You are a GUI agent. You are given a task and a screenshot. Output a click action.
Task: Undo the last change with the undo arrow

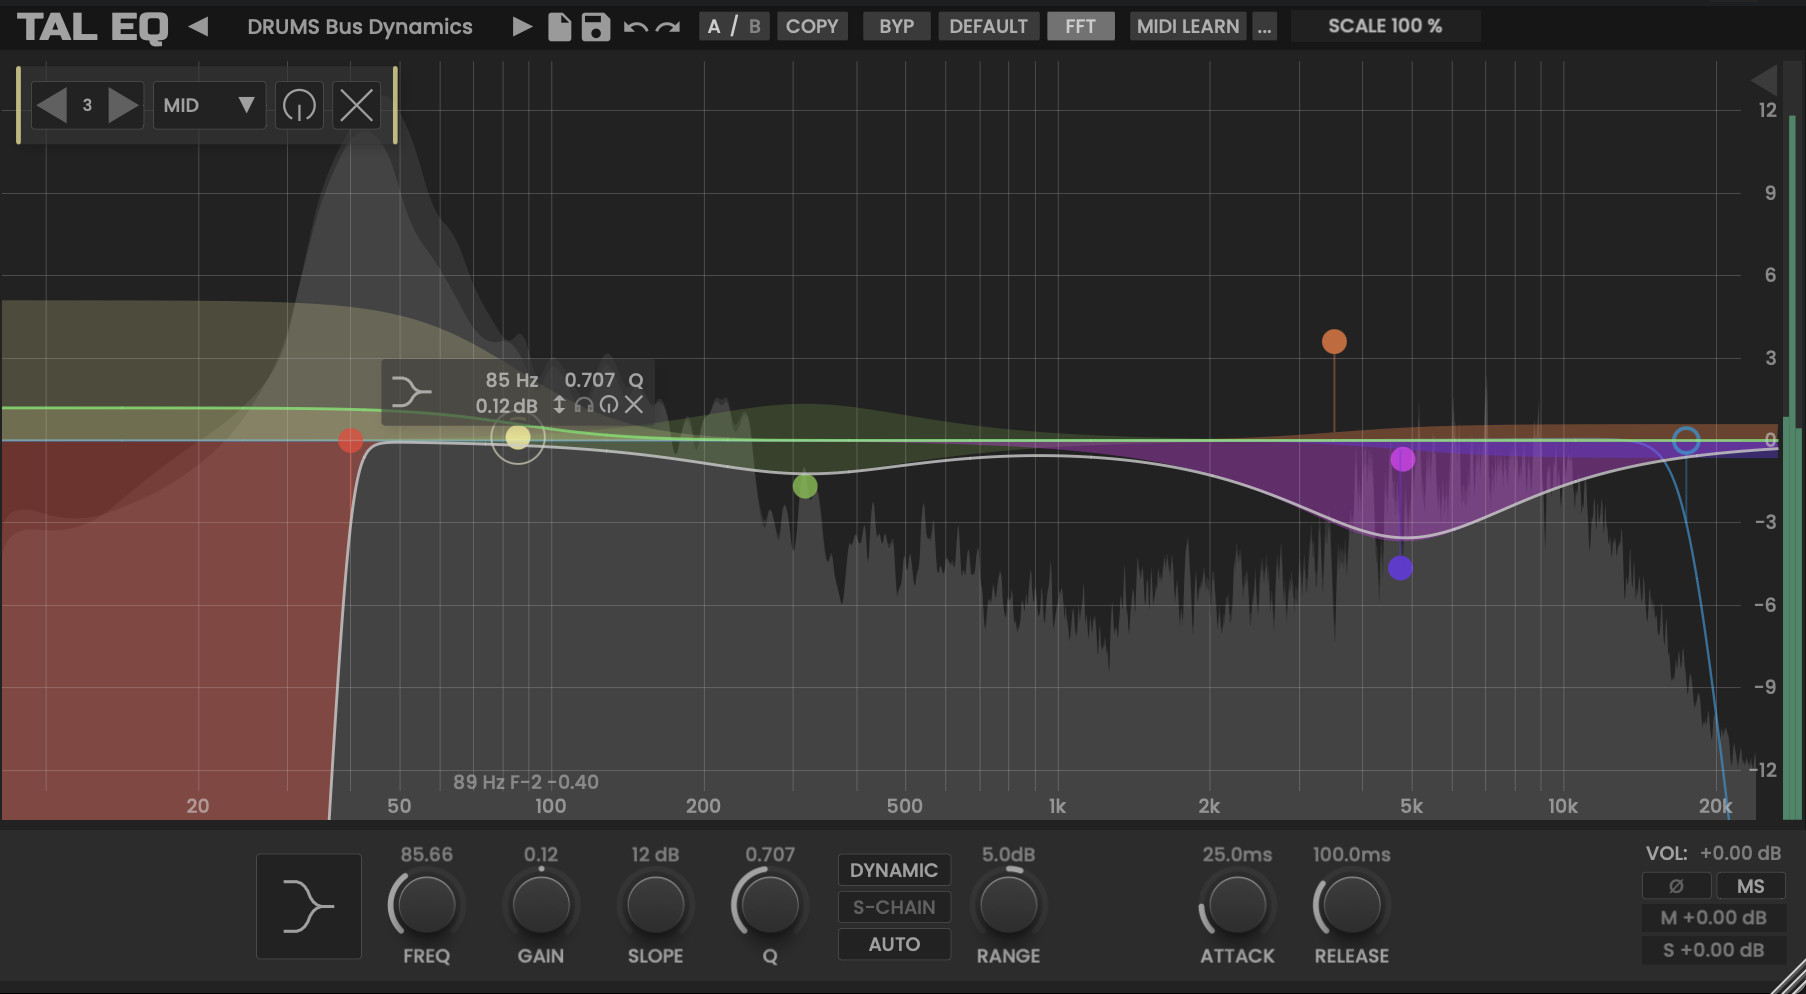tap(635, 27)
